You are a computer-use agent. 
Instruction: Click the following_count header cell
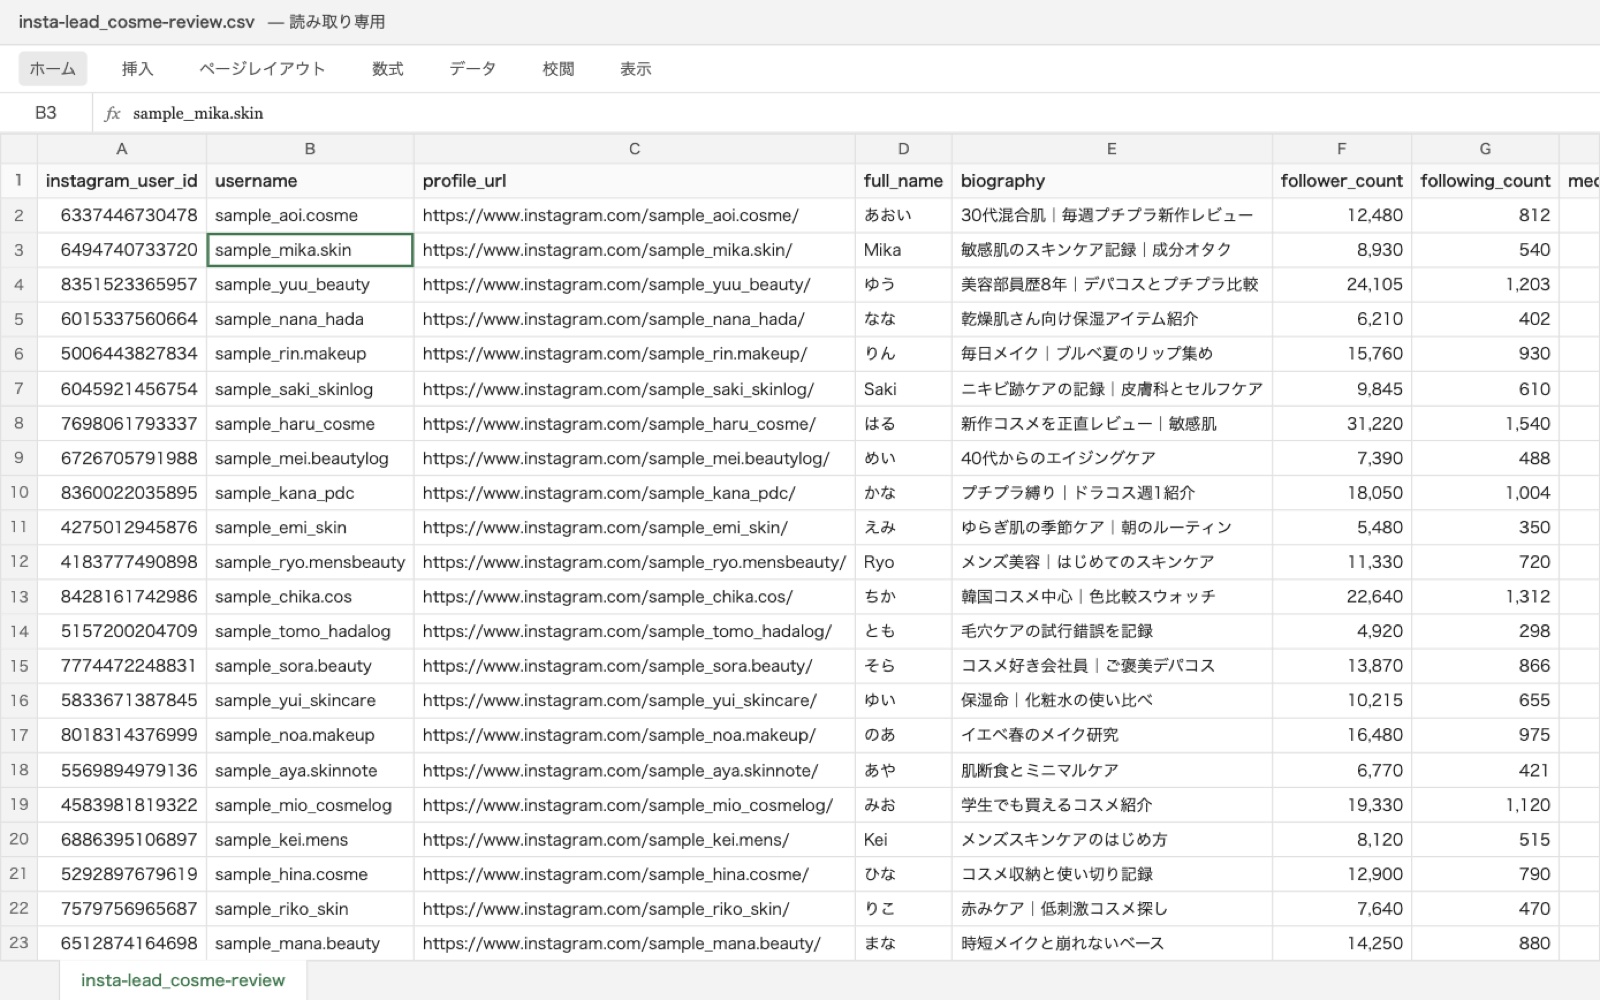click(x=1485, y=181)
